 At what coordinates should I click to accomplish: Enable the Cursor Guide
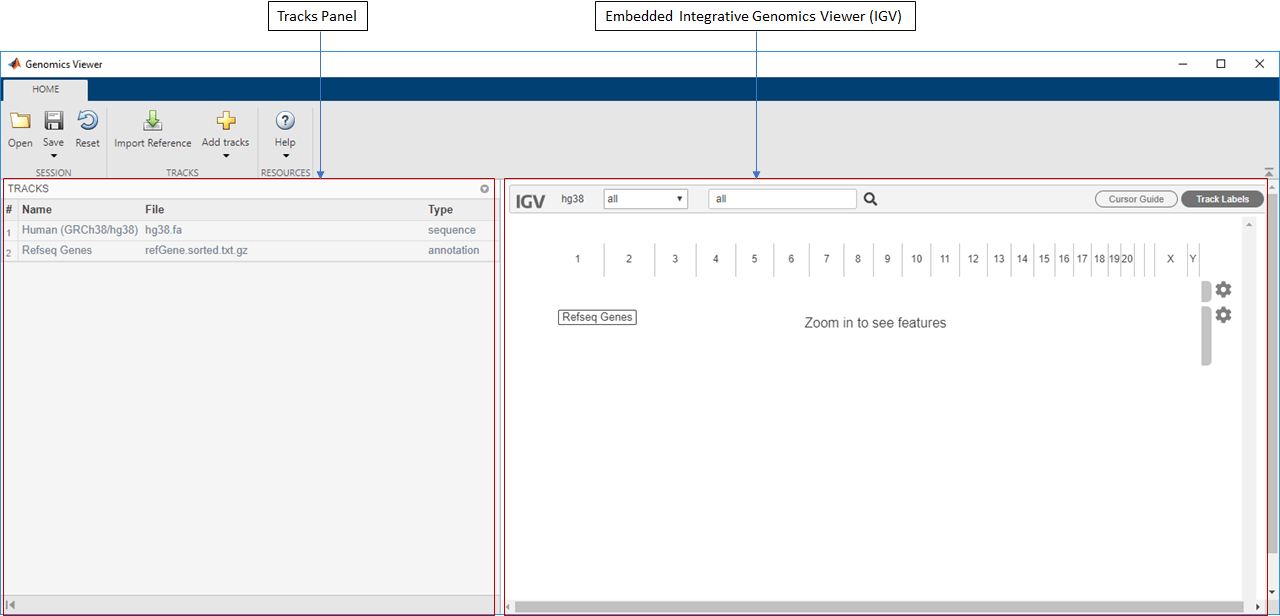tap(1136, 198)
